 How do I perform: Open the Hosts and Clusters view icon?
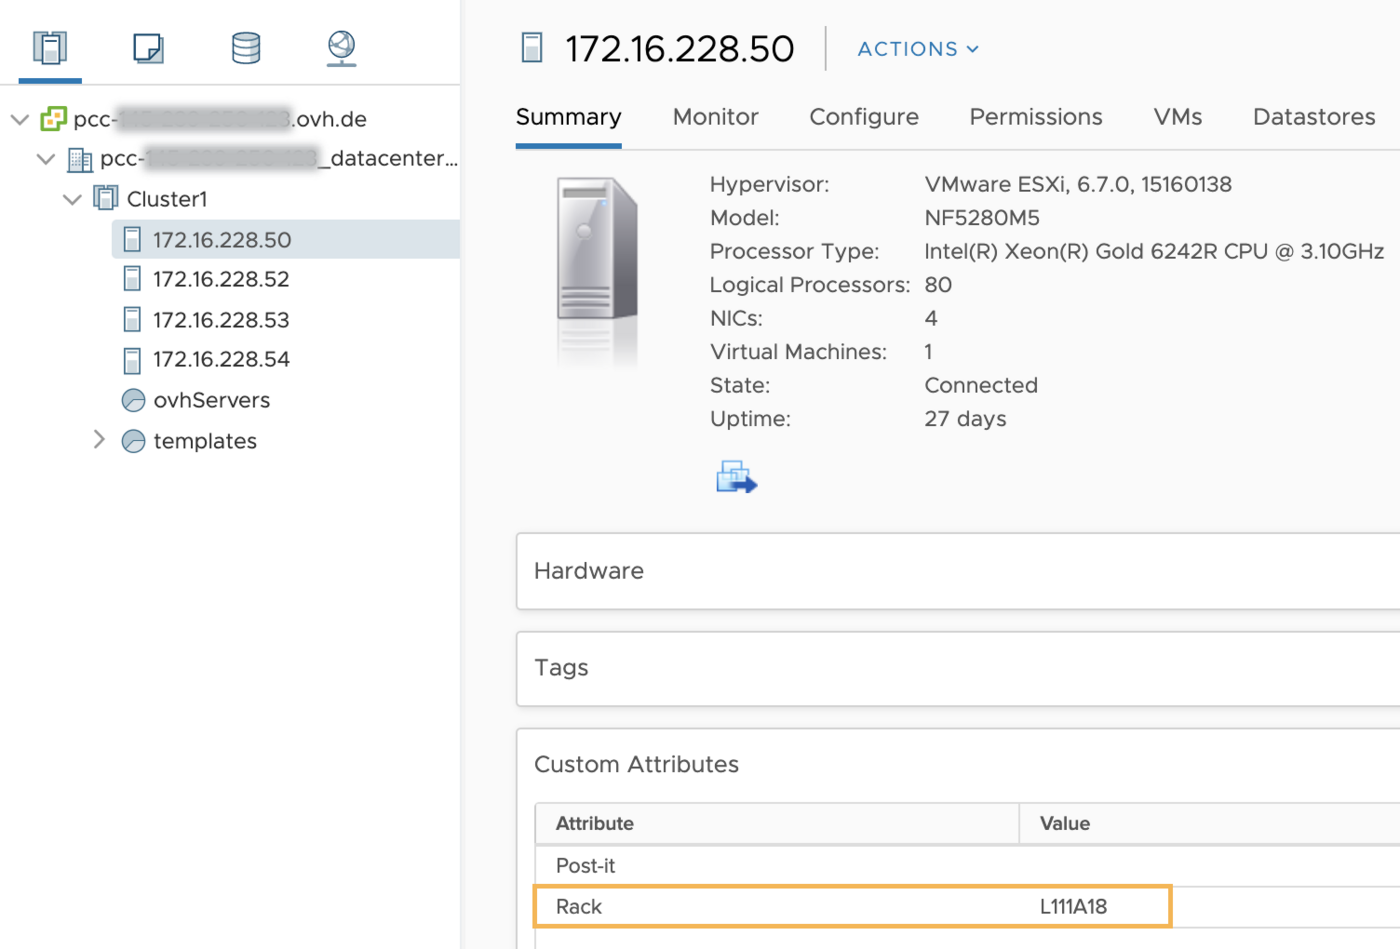[x=49, y=48]
